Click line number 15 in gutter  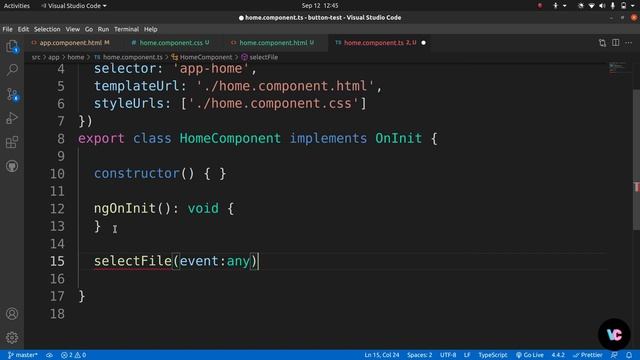(57, 261)
